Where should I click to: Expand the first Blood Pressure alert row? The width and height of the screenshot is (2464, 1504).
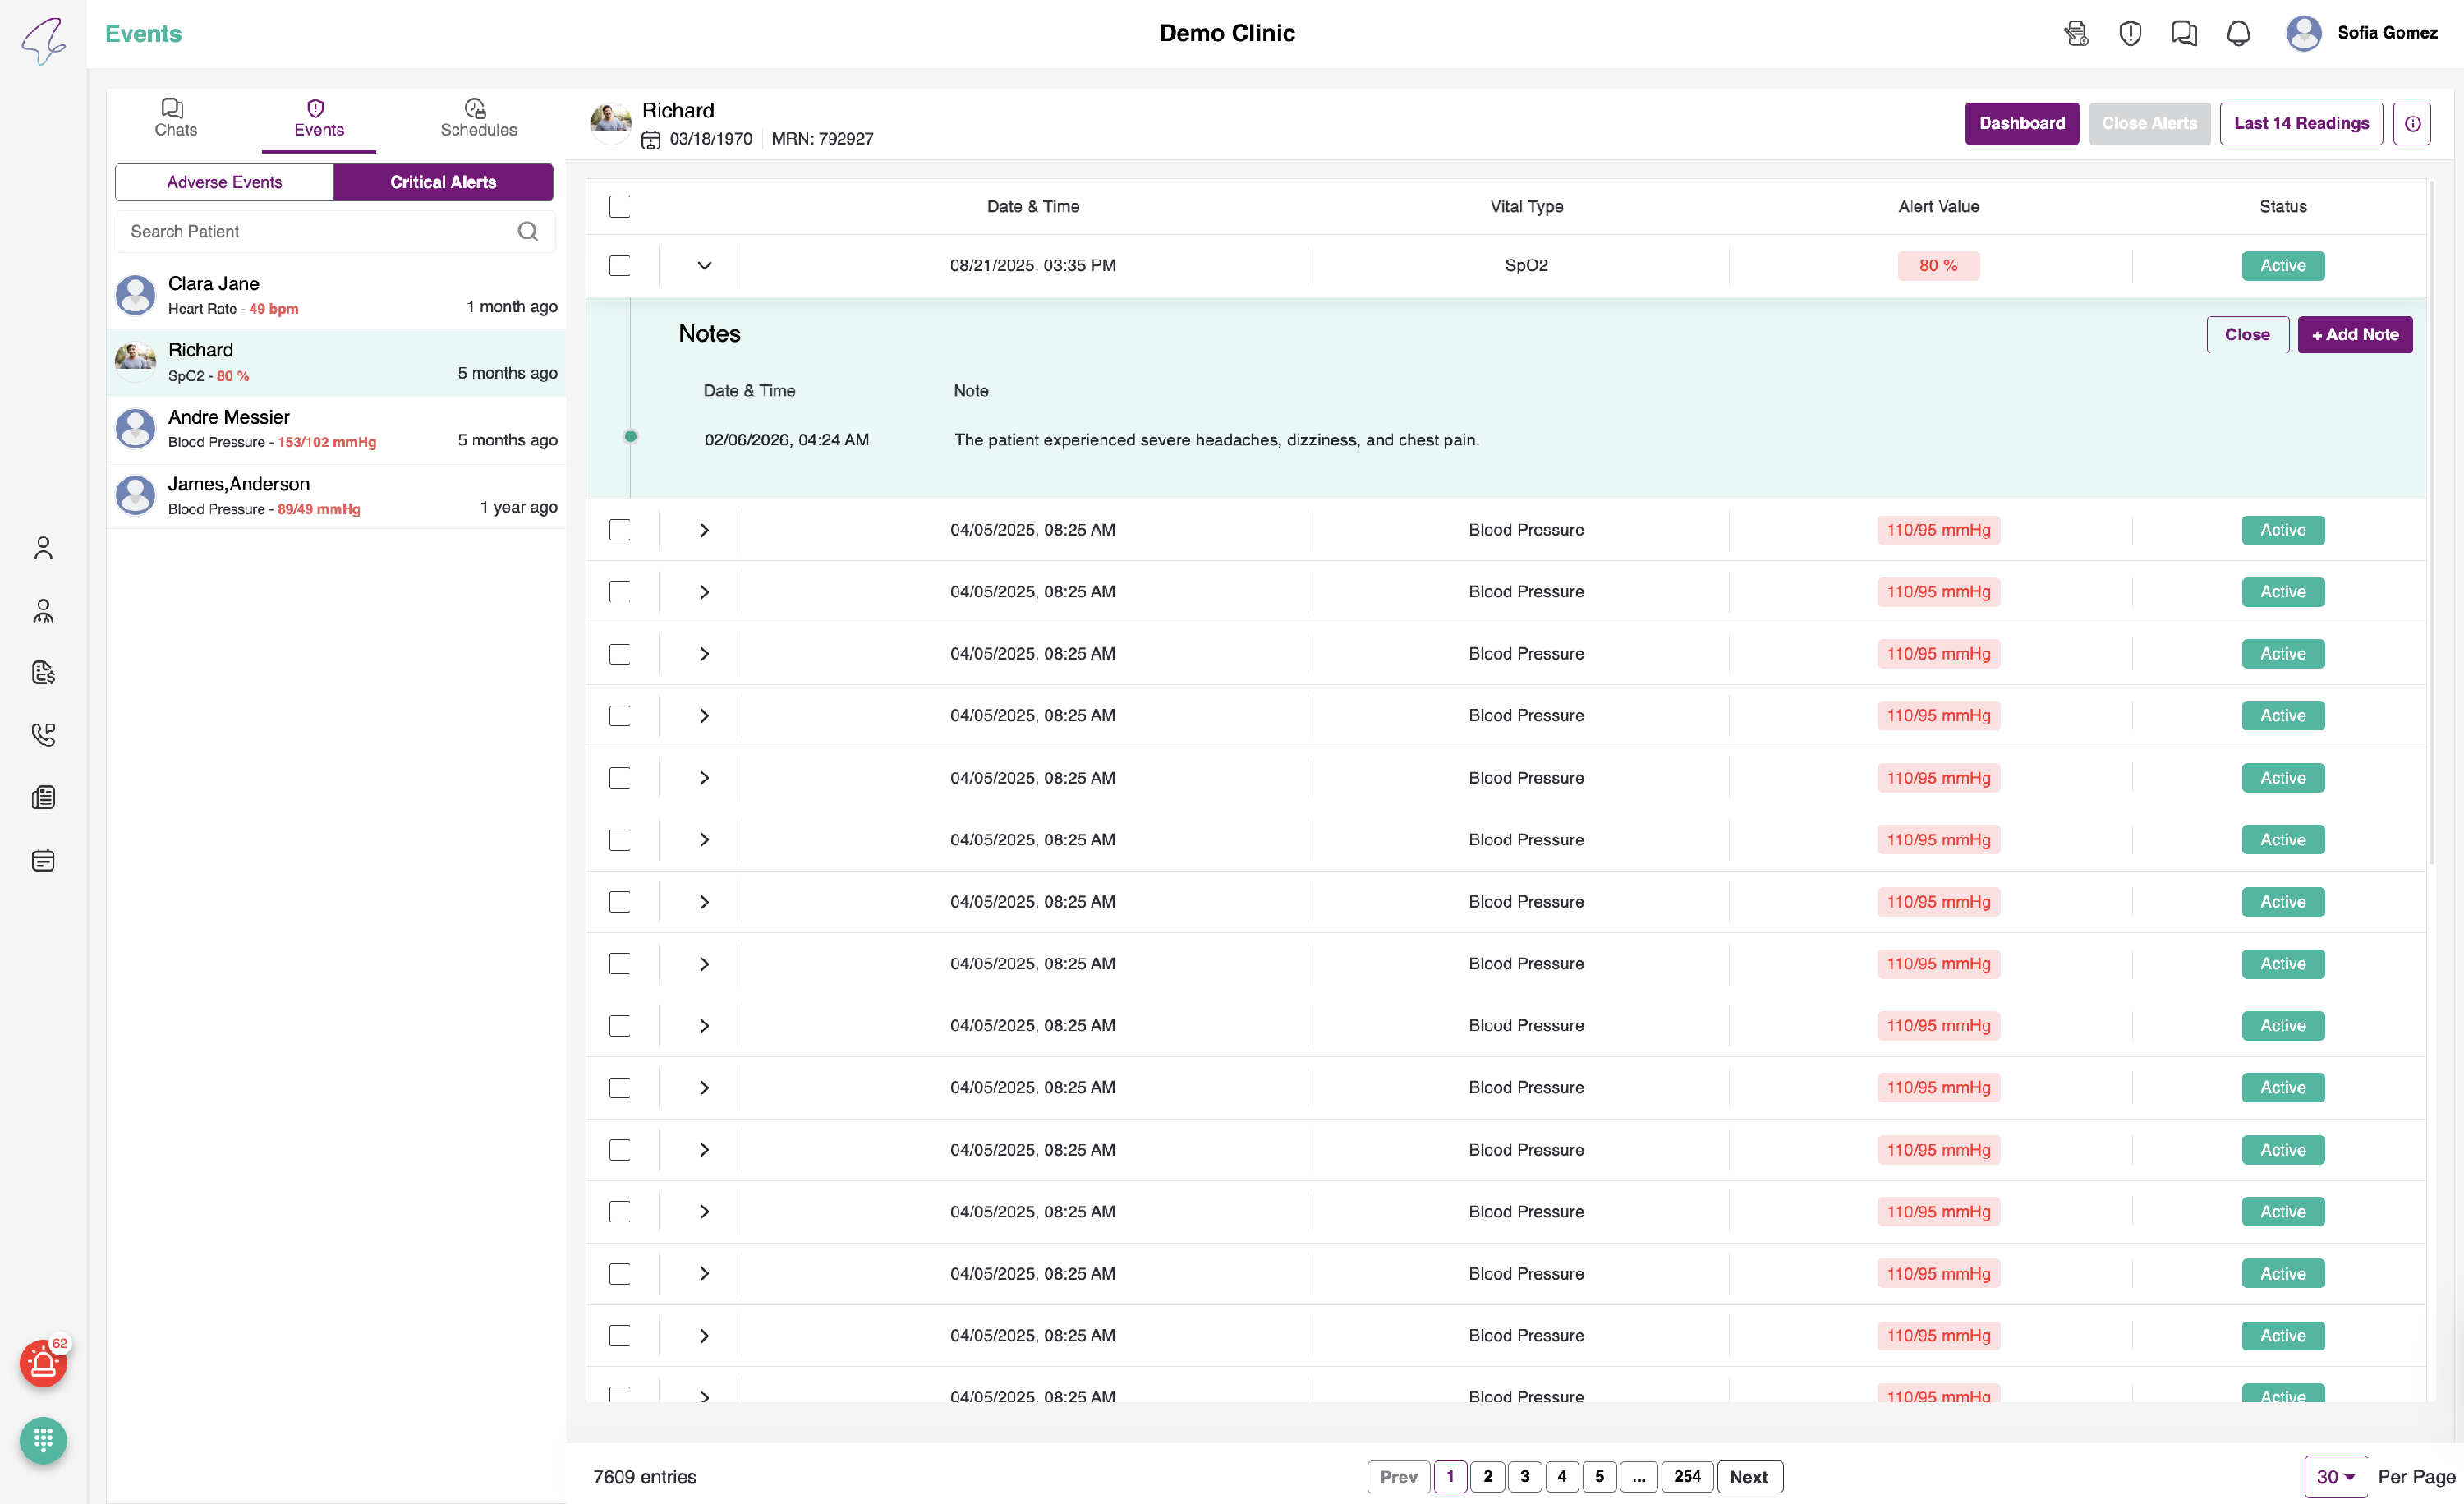pyautogui.click(x=704, y=530)
